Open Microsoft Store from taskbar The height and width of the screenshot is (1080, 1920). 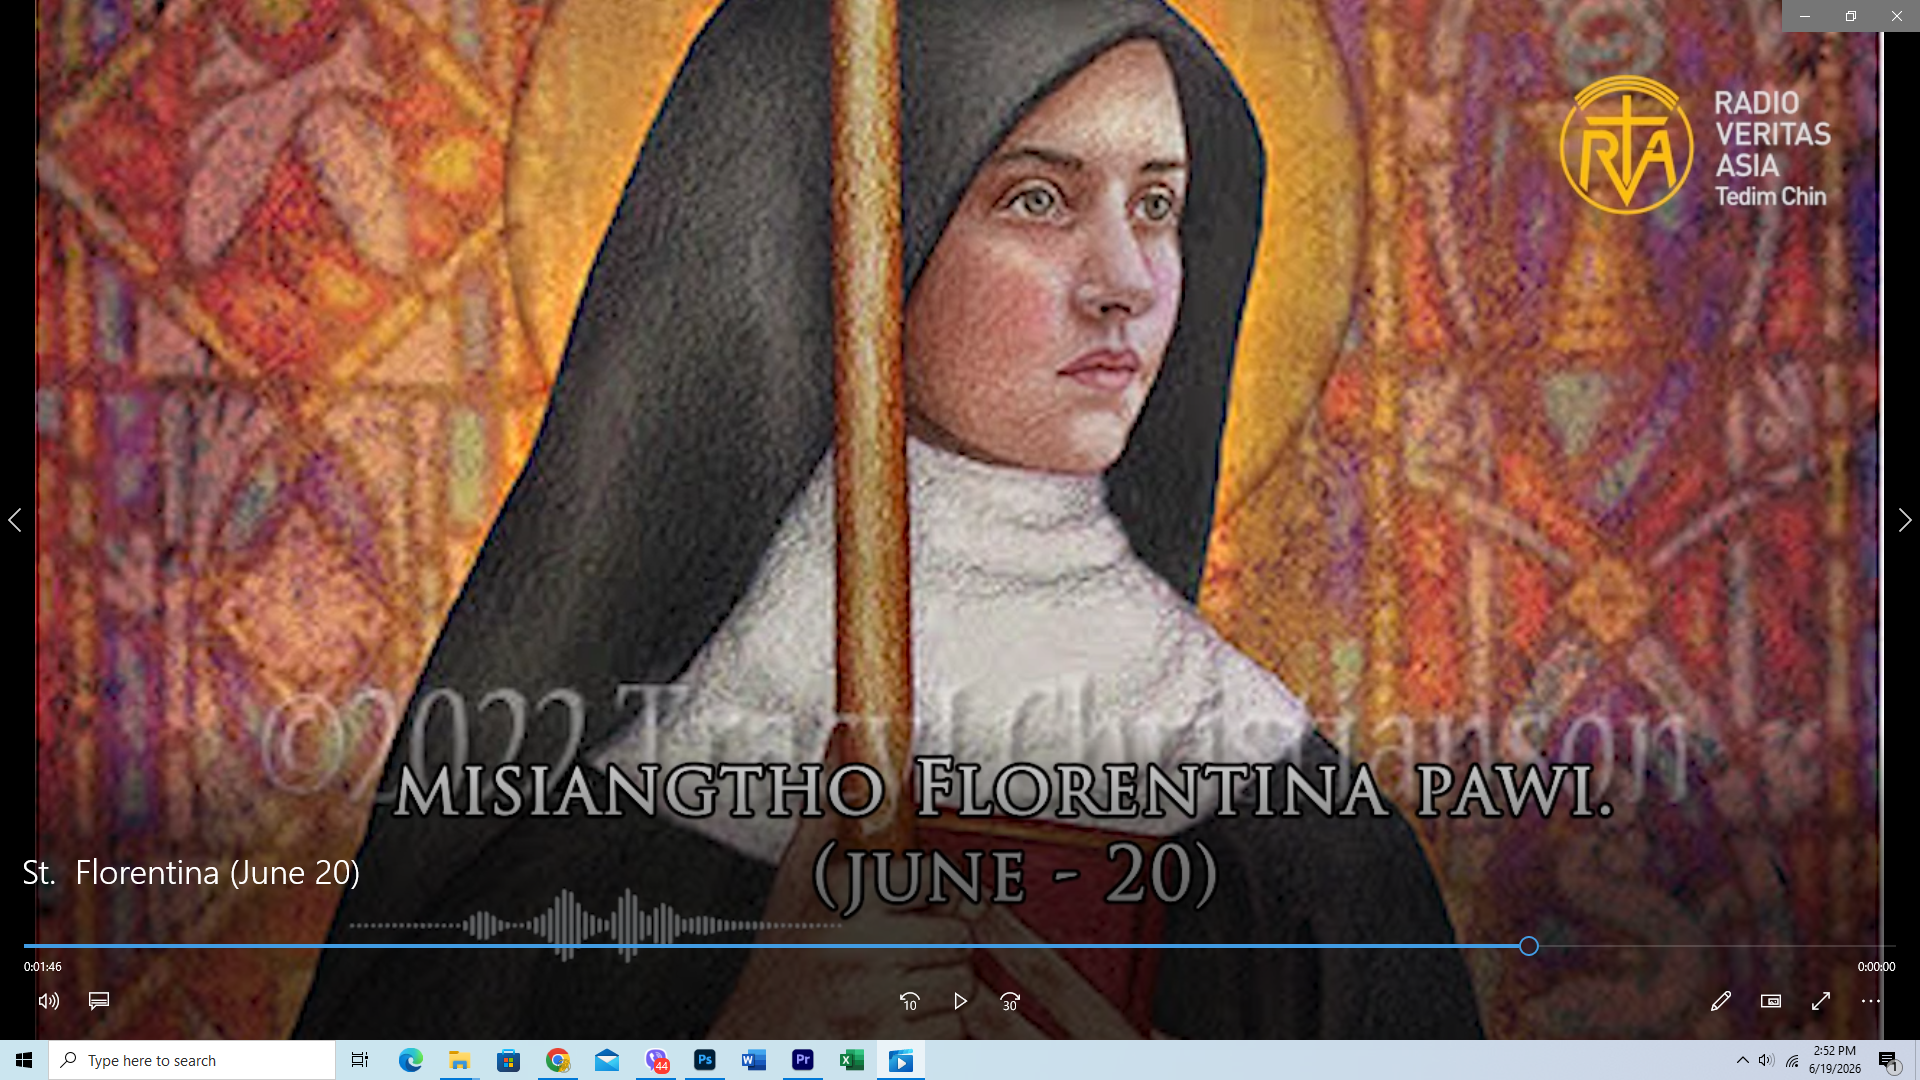click(509, 1060)
